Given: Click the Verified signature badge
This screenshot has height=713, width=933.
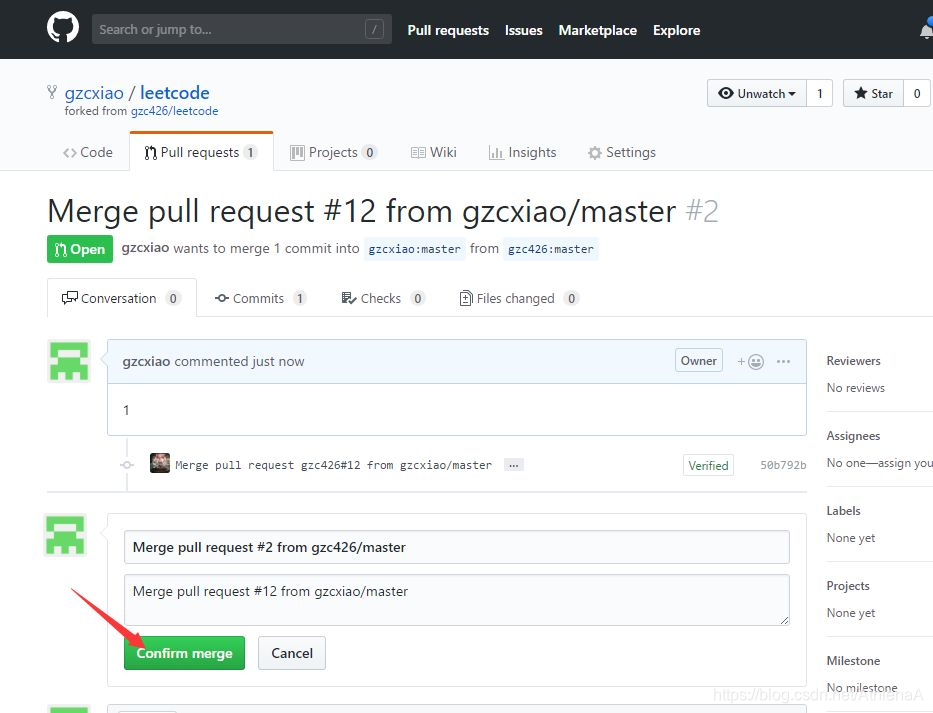Looking at the screenshot, I should click(x=708, y=465).
